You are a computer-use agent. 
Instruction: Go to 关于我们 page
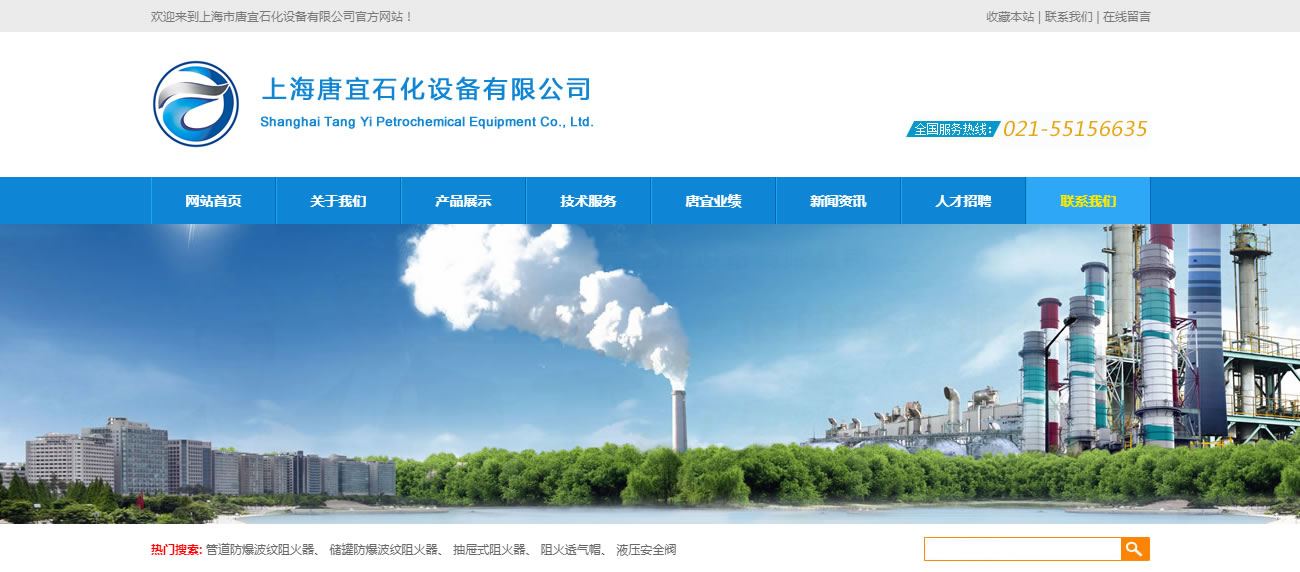pos(338,201)
